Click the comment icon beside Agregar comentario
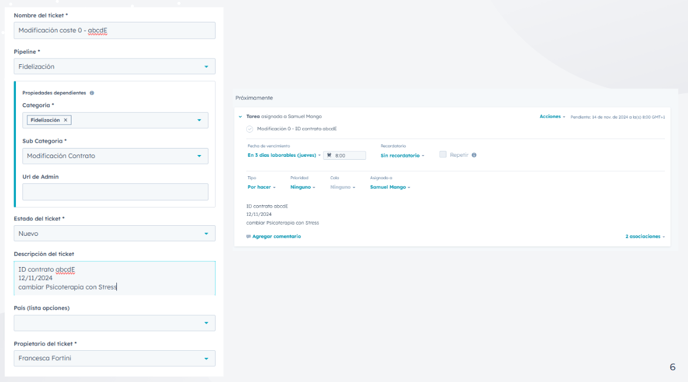This screenshot has width=688, height=382. tap(248, 236)
